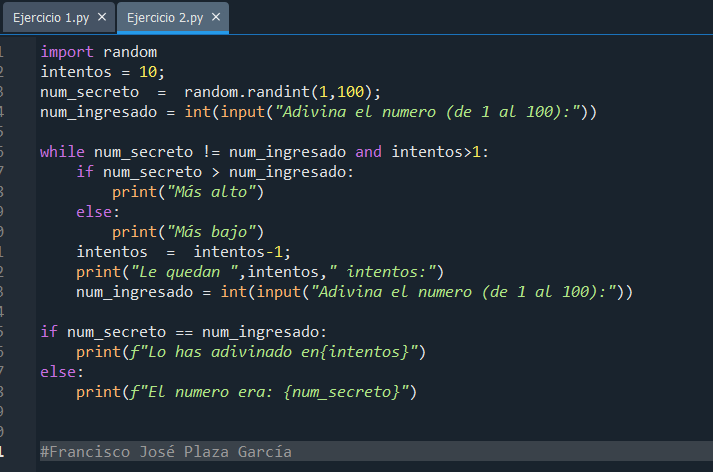The width and height of the screenshot is (713, 472).
Task: Click the 'if num_secreto > num_ingresado:' line
Action: pyautogui.click(x=215, y=172)
